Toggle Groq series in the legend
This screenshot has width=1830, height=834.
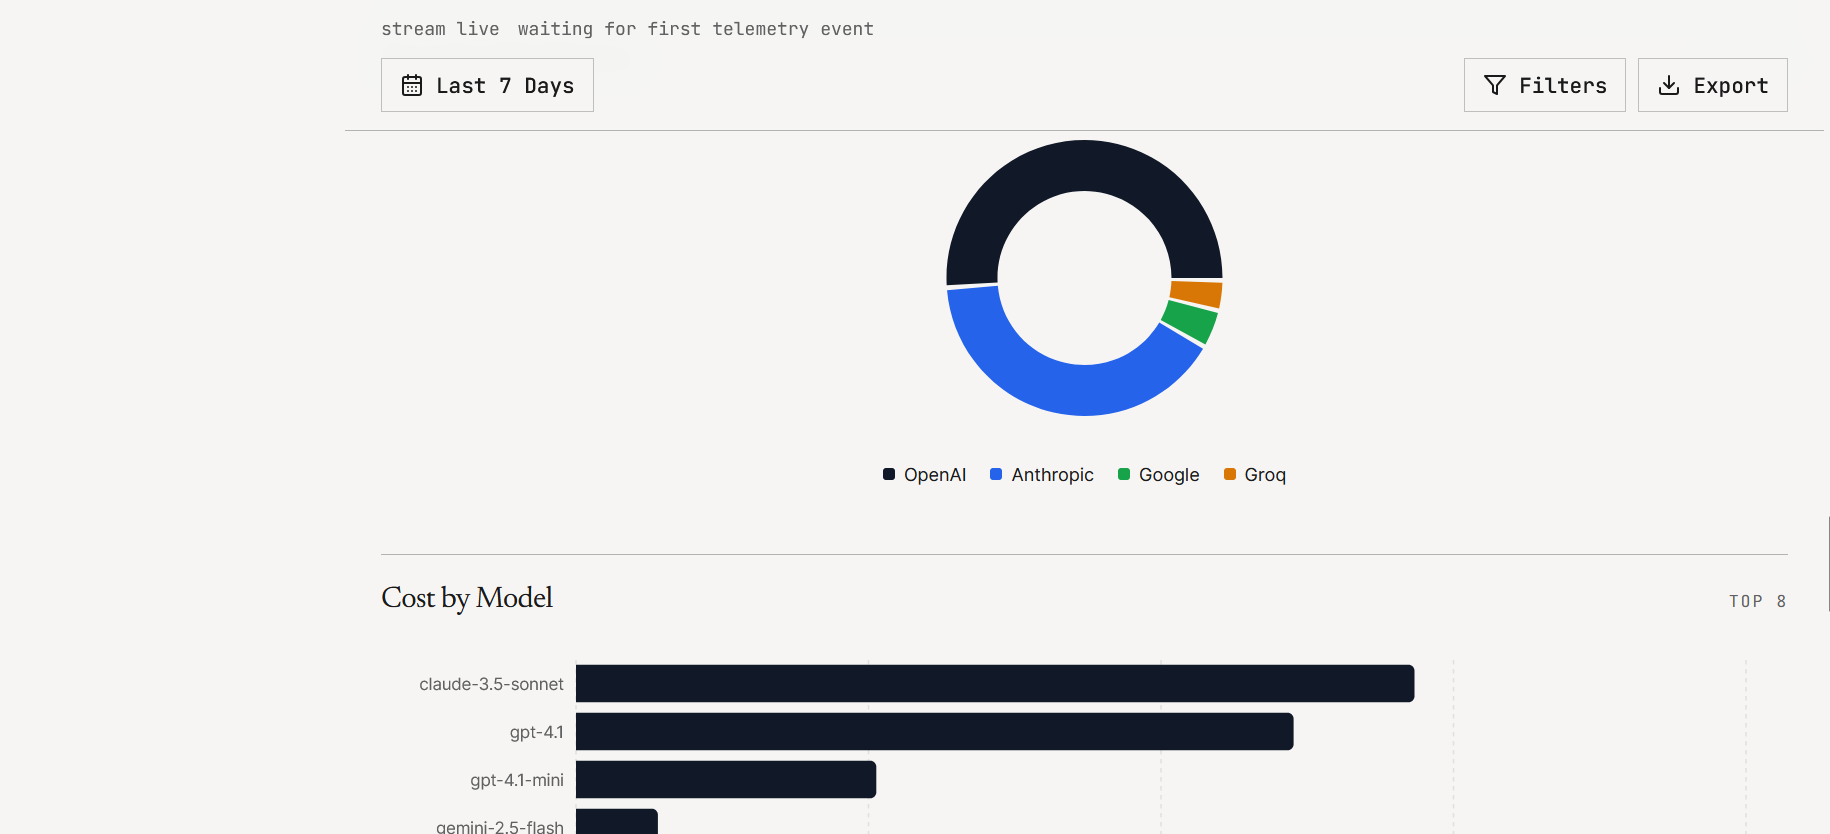point(1254,475)
